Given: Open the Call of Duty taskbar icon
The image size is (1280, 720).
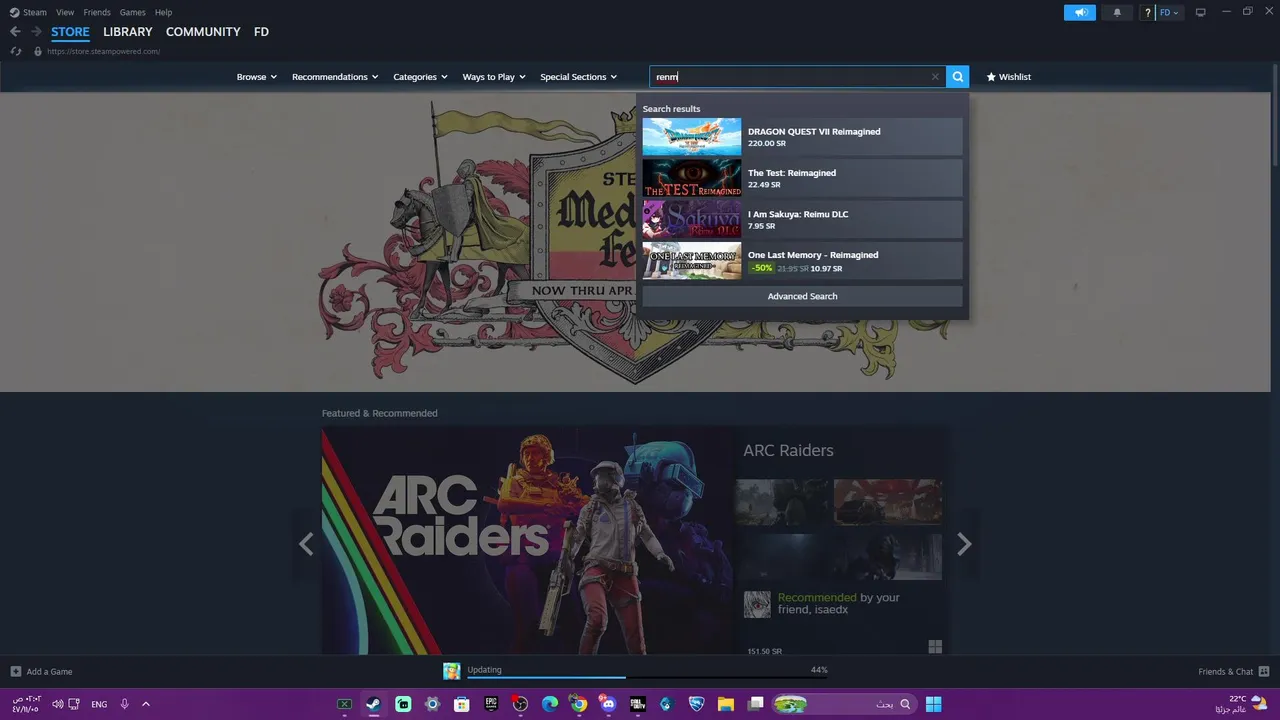Looking at the screenshot, I should point(638,704).
